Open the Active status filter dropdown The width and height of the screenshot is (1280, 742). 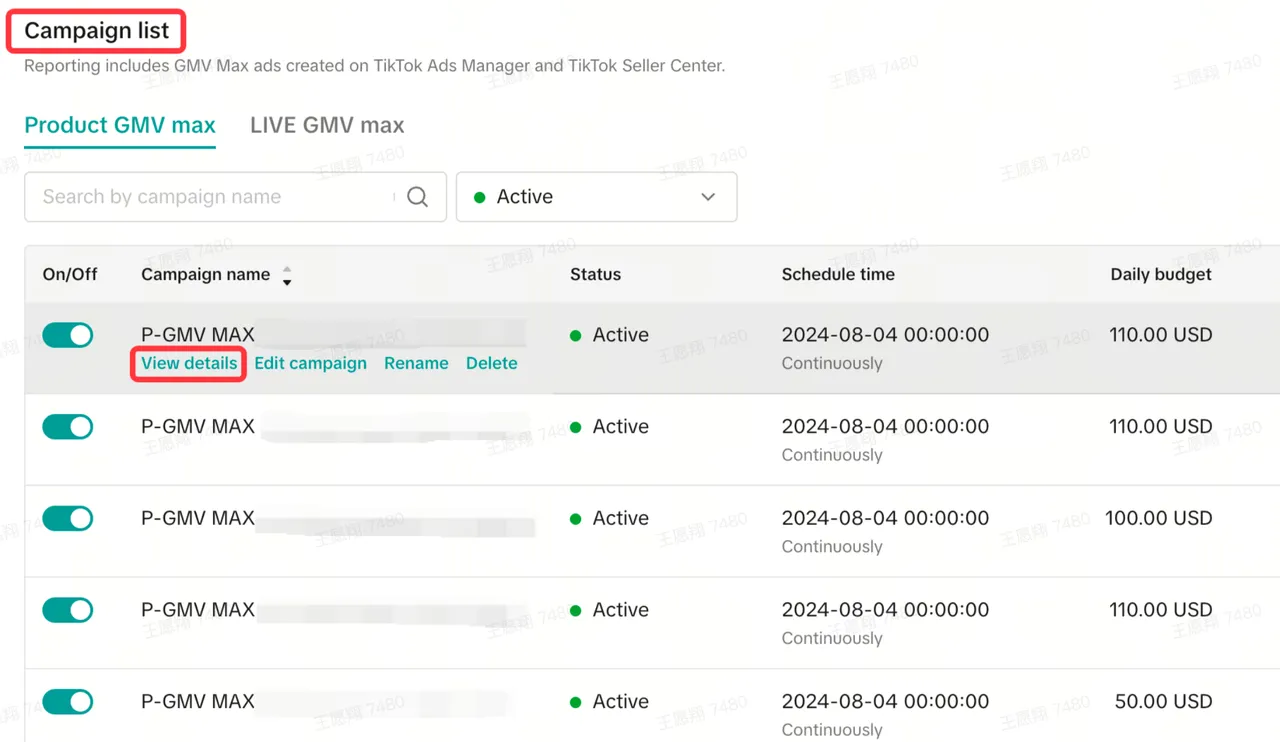[x=597, y=197]
